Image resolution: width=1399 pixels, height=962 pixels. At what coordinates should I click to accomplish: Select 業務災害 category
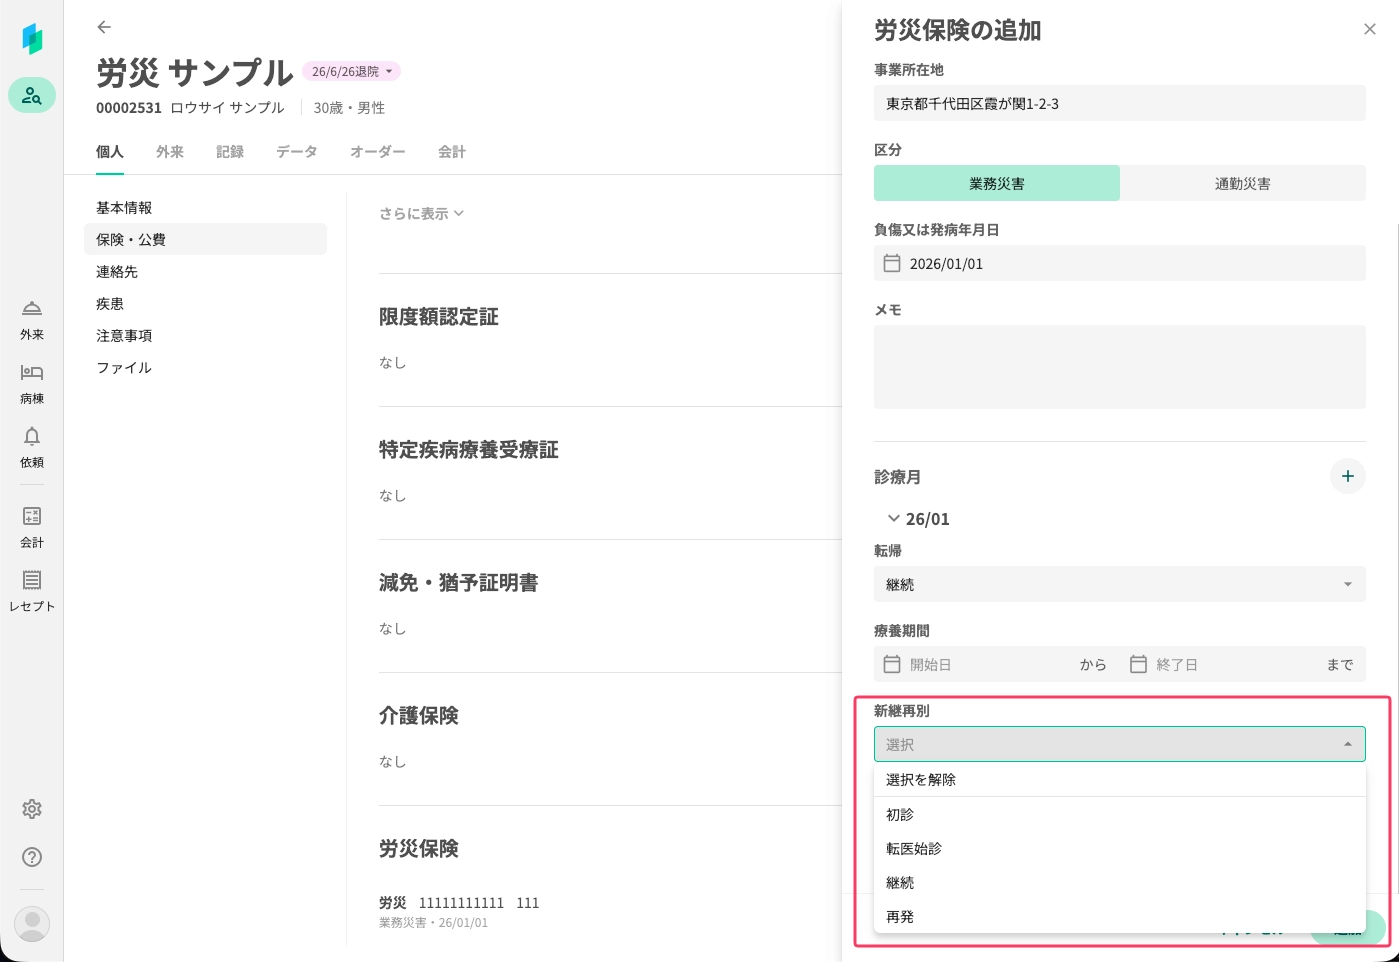pos(997,183)
